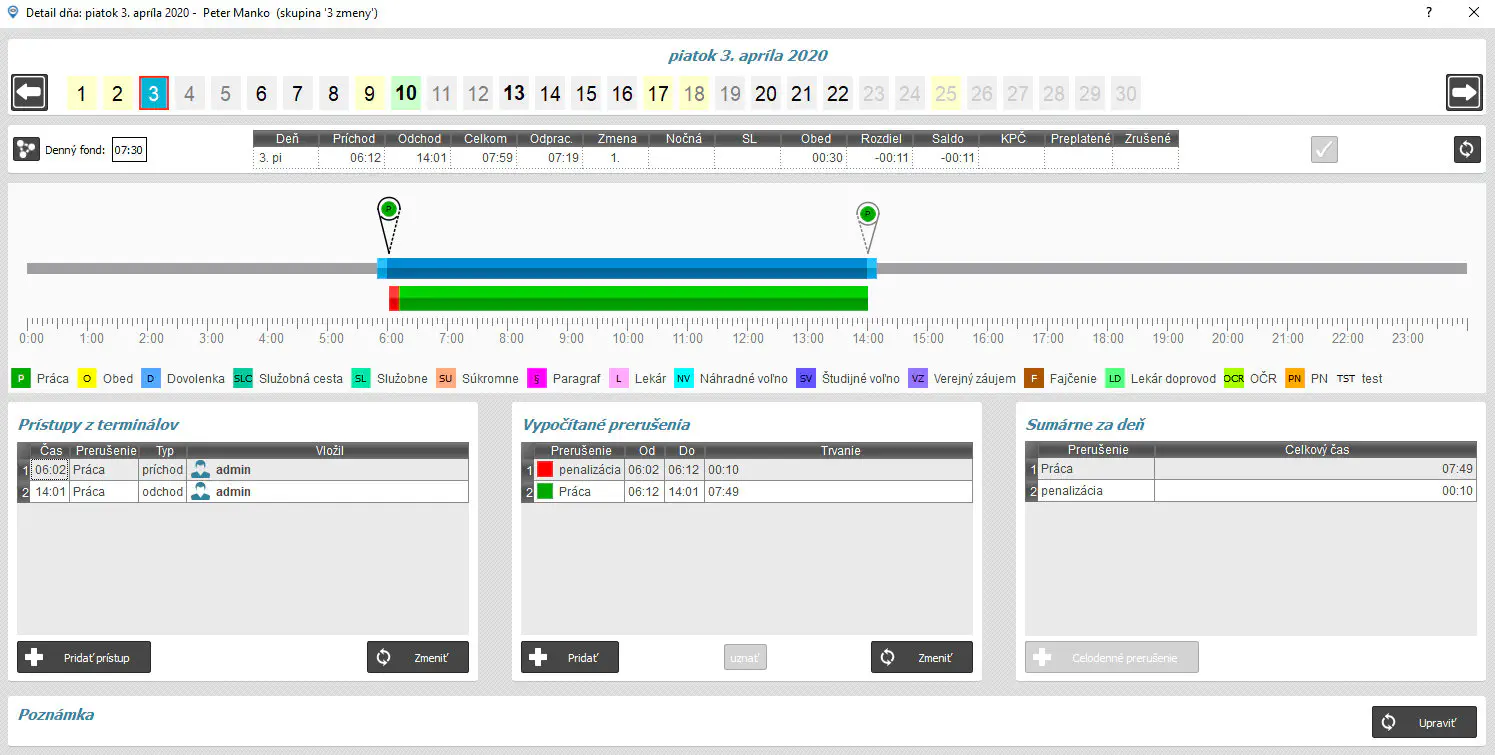Image resolution: width=1495 pixels, height=755 pixels.
Task: Go to previous day with left arrow
Action: pyautogui.click(x=30, y=93)
